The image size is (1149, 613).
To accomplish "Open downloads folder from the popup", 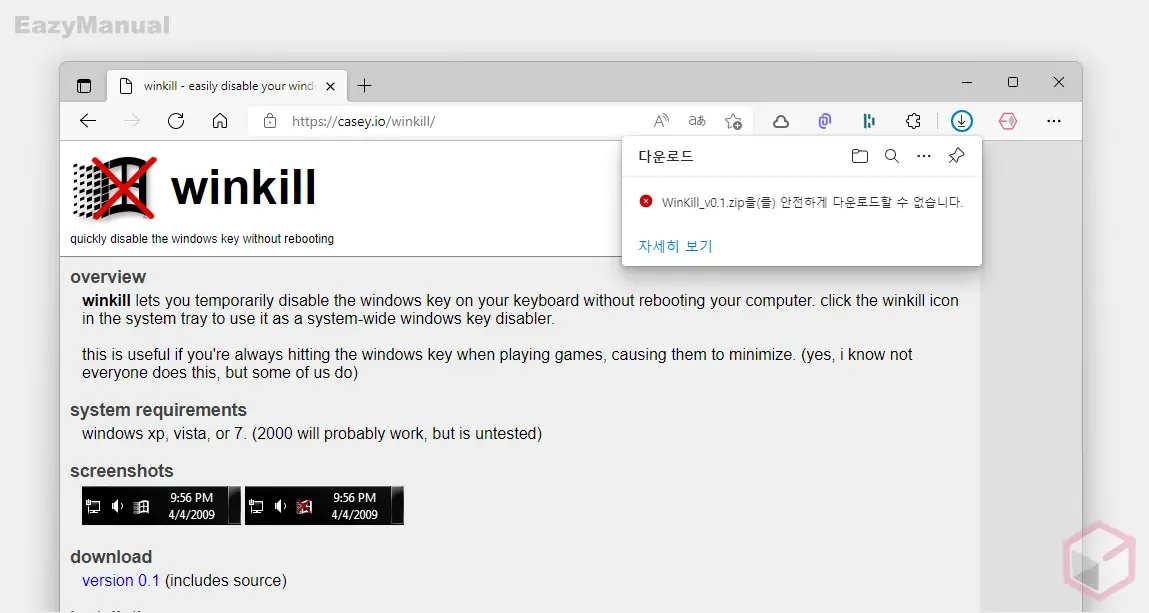I will pos(859,156).
